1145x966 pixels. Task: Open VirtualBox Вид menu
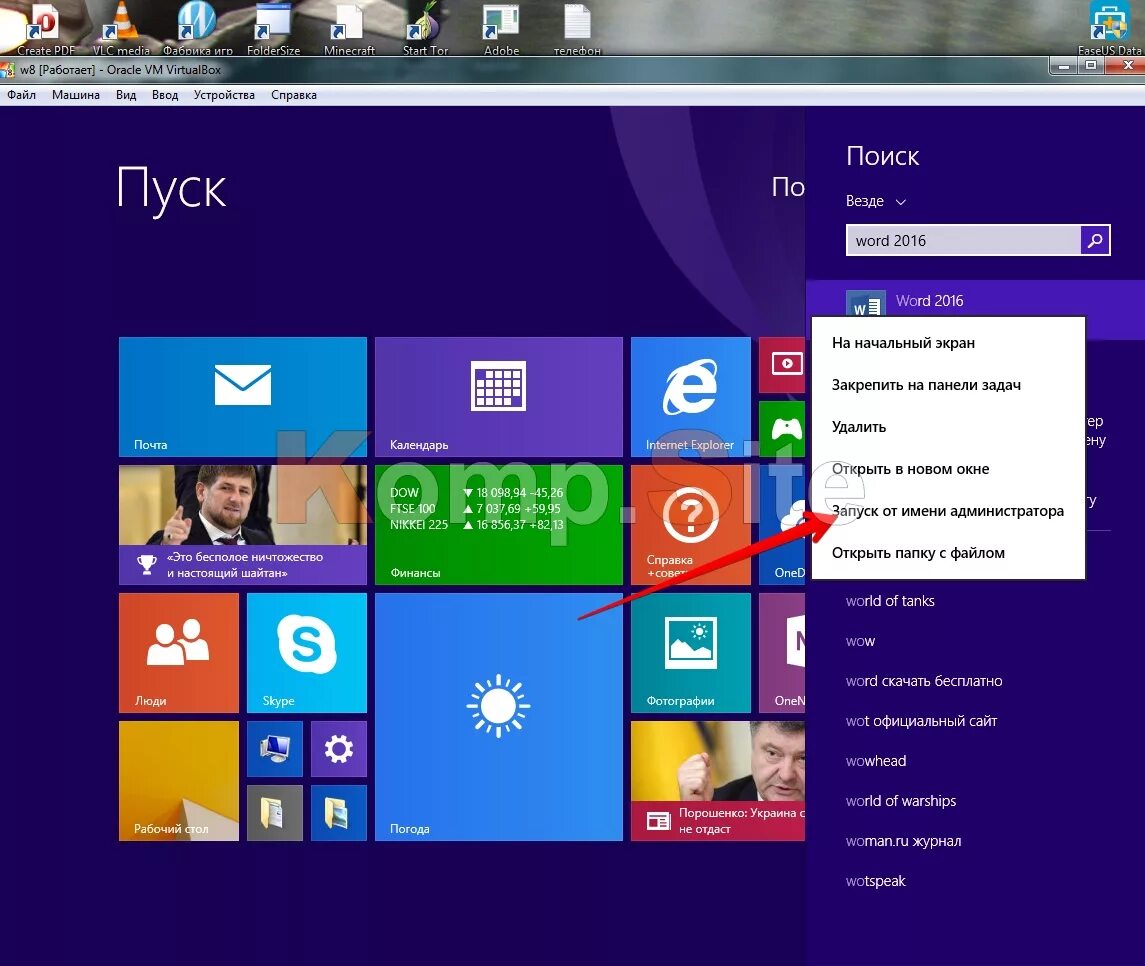(x=126, y=95)
